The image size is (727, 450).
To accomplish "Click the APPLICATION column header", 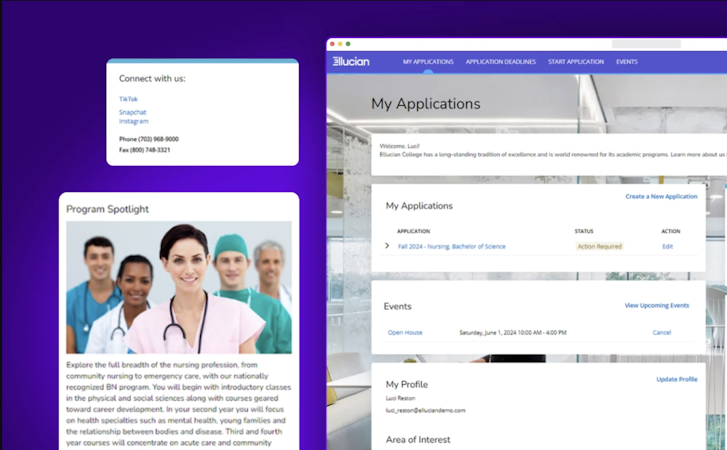I will coord(414,231).
